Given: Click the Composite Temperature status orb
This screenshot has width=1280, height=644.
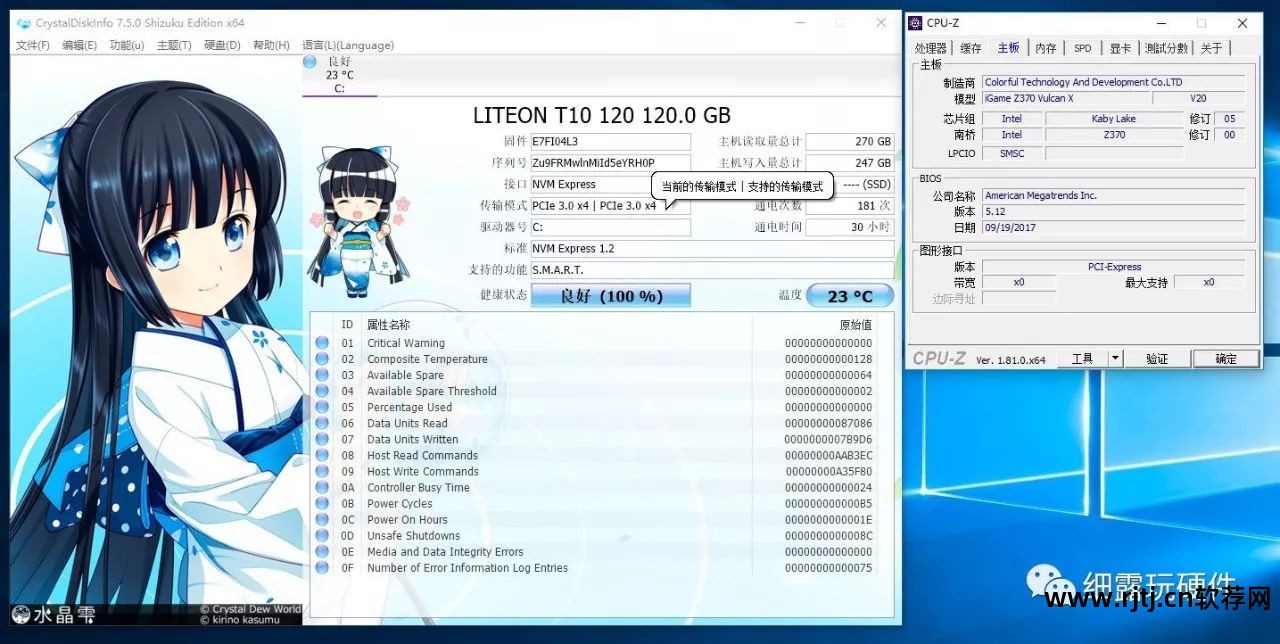Looking at the screenshot, I should (x=322, y=359).
